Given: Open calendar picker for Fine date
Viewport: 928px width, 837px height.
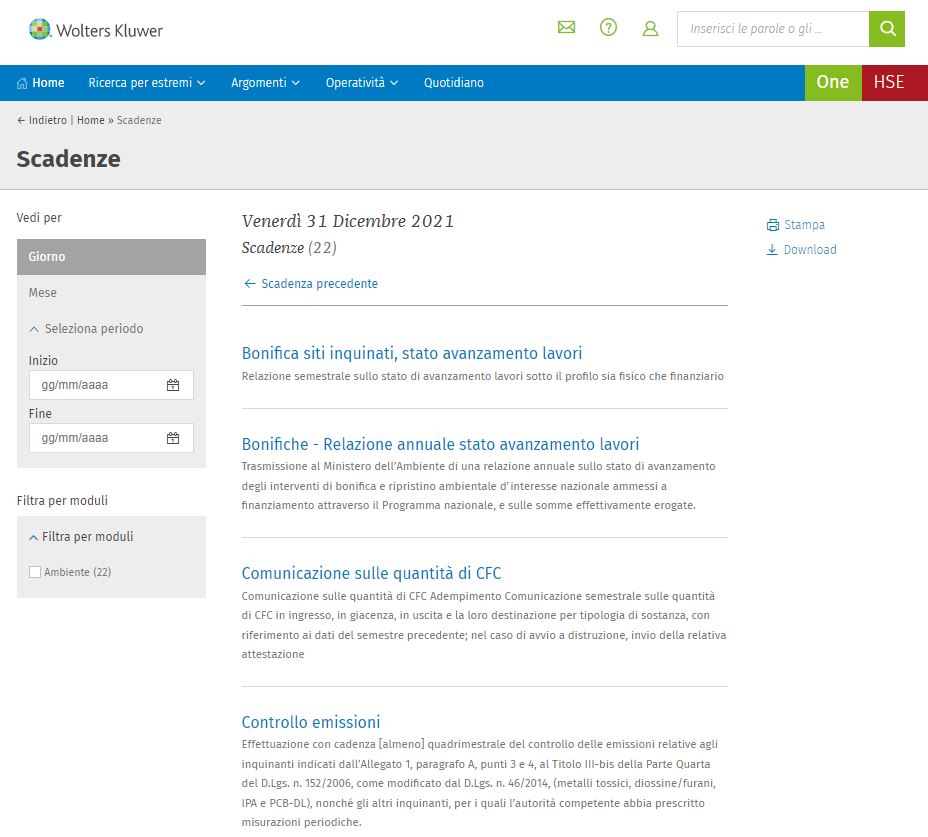Looking at the screenshot, I should point(173,438).
